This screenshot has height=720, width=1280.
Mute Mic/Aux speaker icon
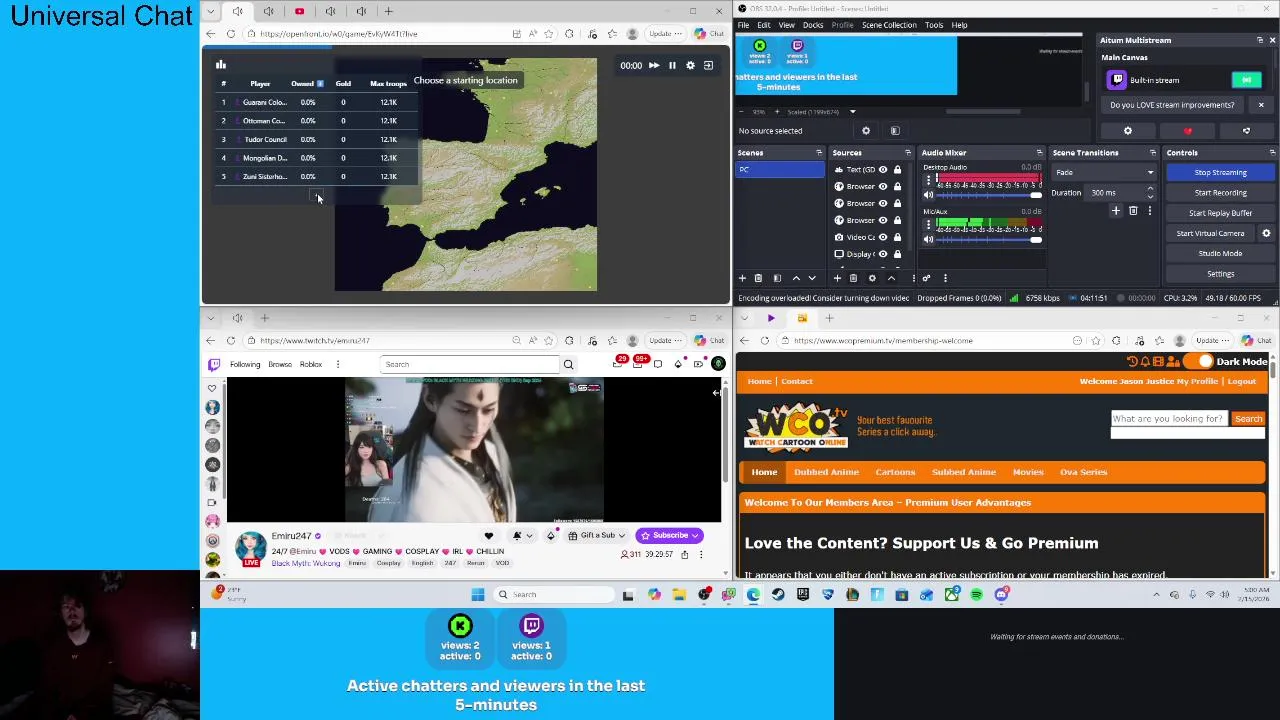tap(928, 239)
